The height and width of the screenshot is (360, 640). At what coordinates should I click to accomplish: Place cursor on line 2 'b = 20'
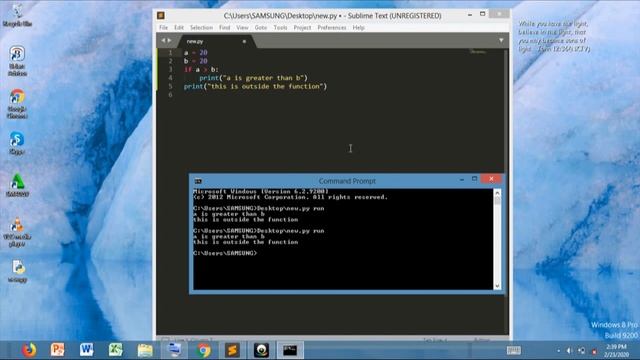click(x=196, y=61)
